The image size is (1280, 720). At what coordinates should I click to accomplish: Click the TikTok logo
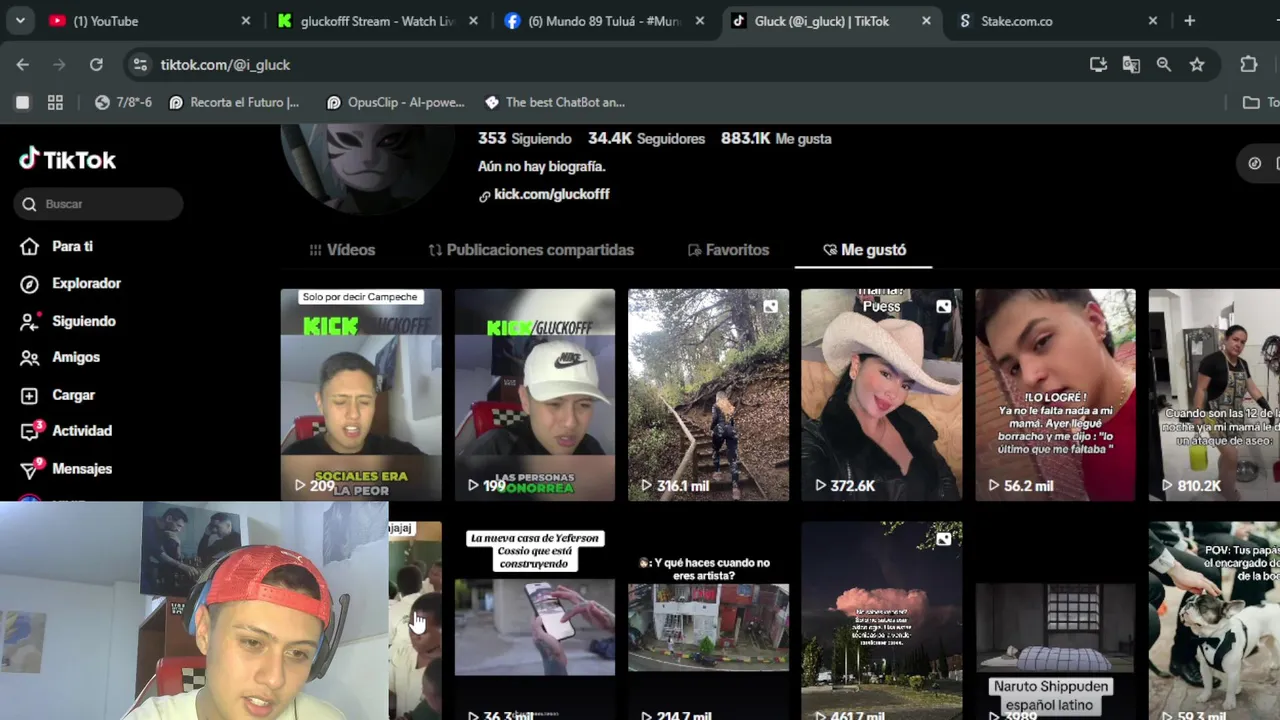click(x=67, y=159)
